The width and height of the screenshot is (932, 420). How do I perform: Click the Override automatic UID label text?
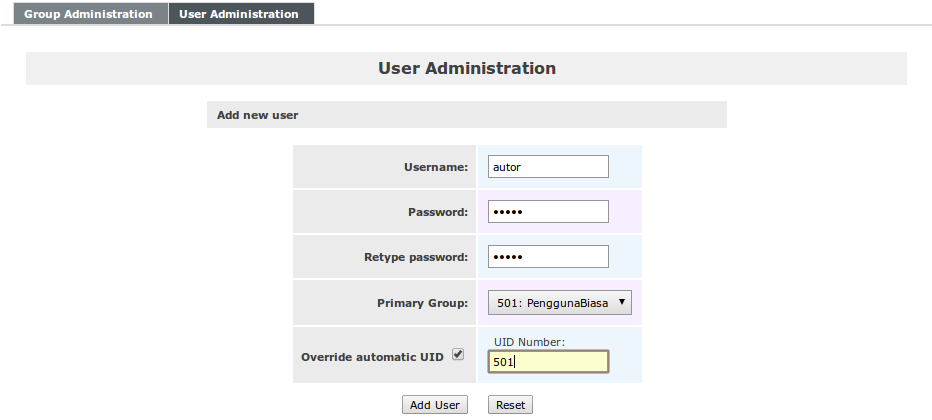tap(373, 356)
